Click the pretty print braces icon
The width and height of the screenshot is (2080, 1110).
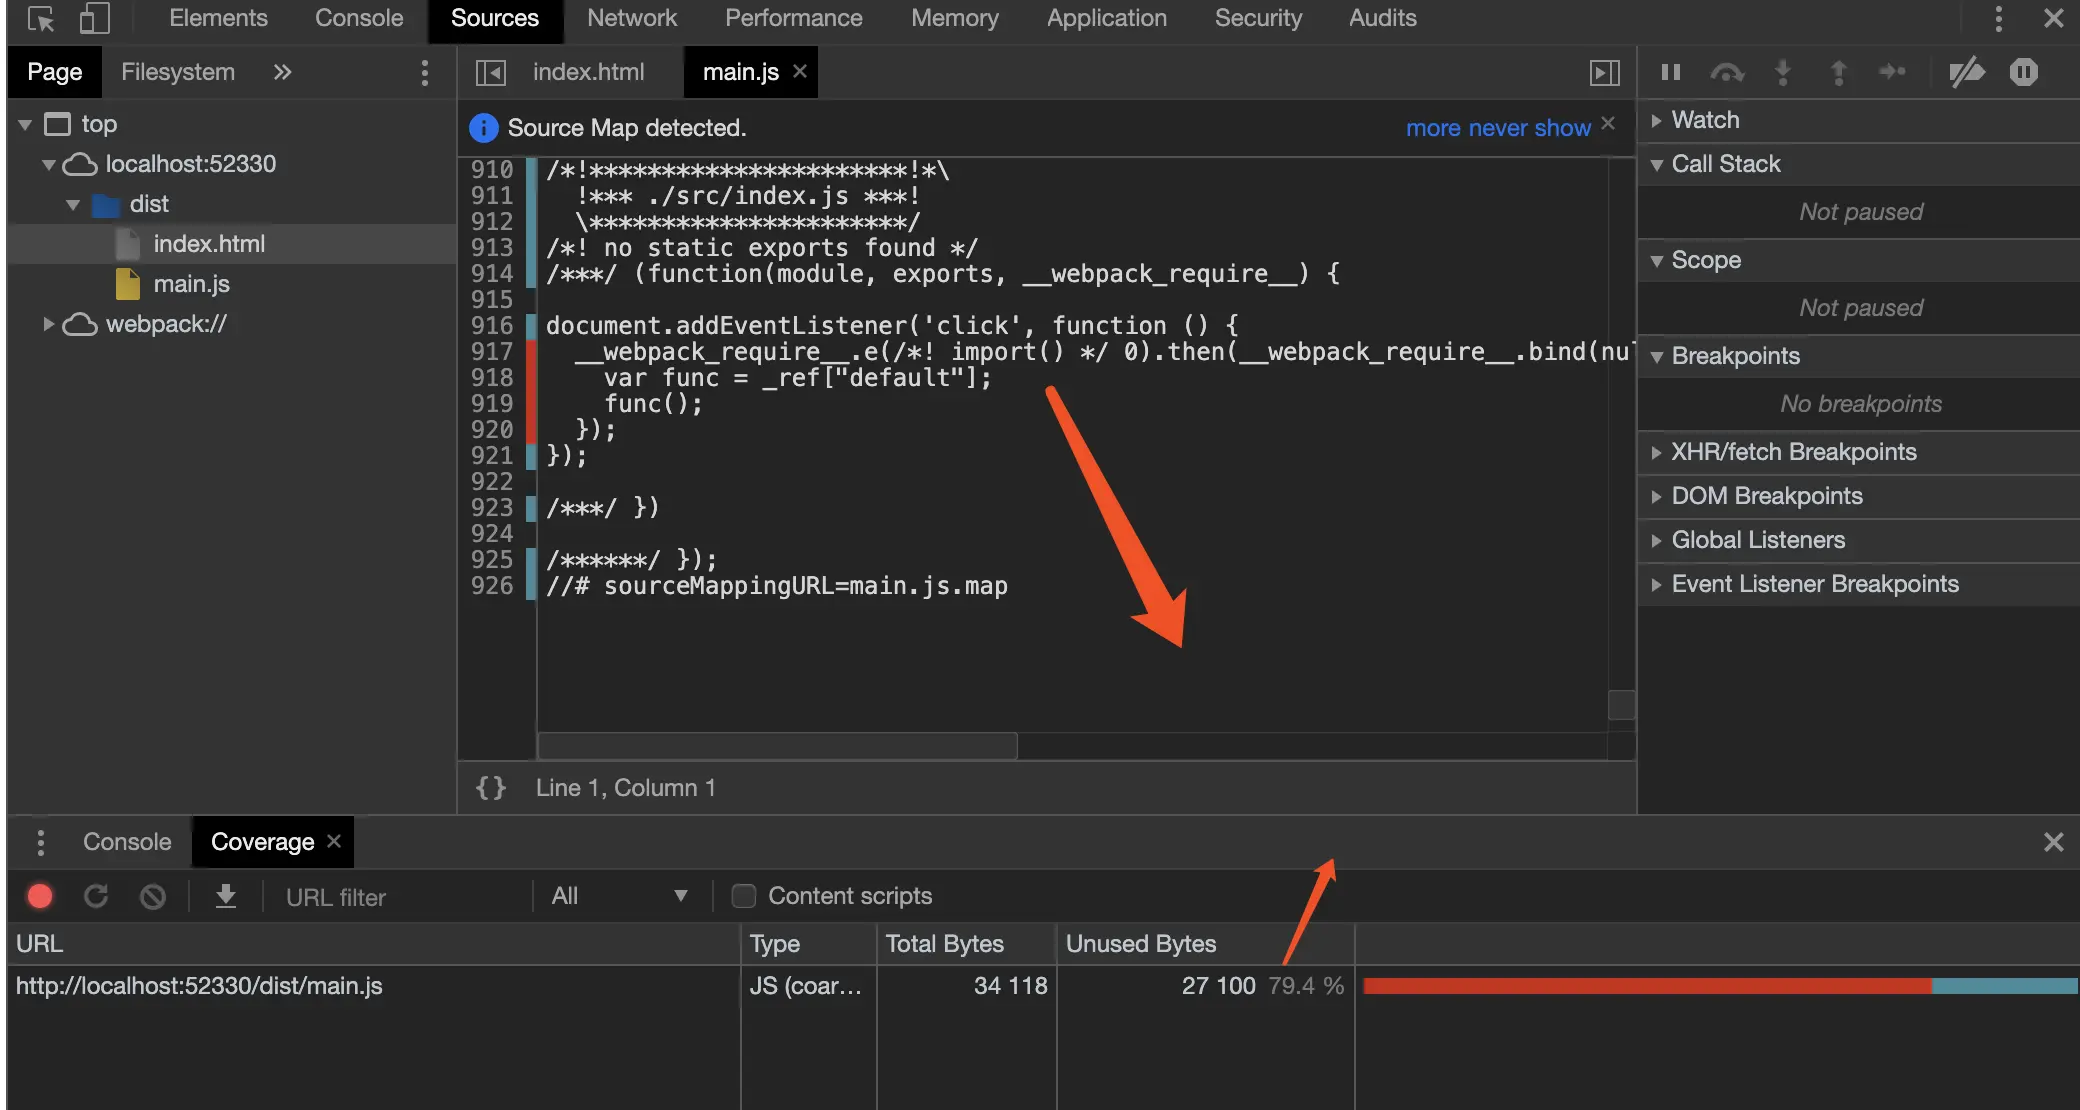(x=490, y=788)
